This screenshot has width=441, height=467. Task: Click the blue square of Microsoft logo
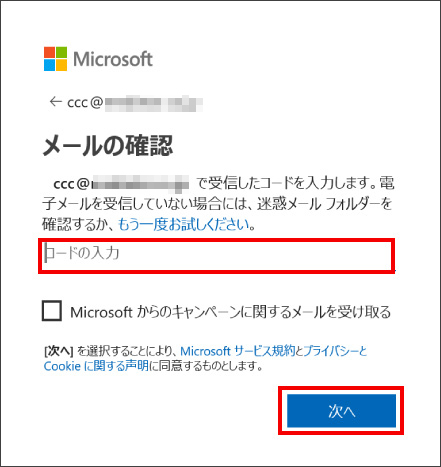pos(49,65)
